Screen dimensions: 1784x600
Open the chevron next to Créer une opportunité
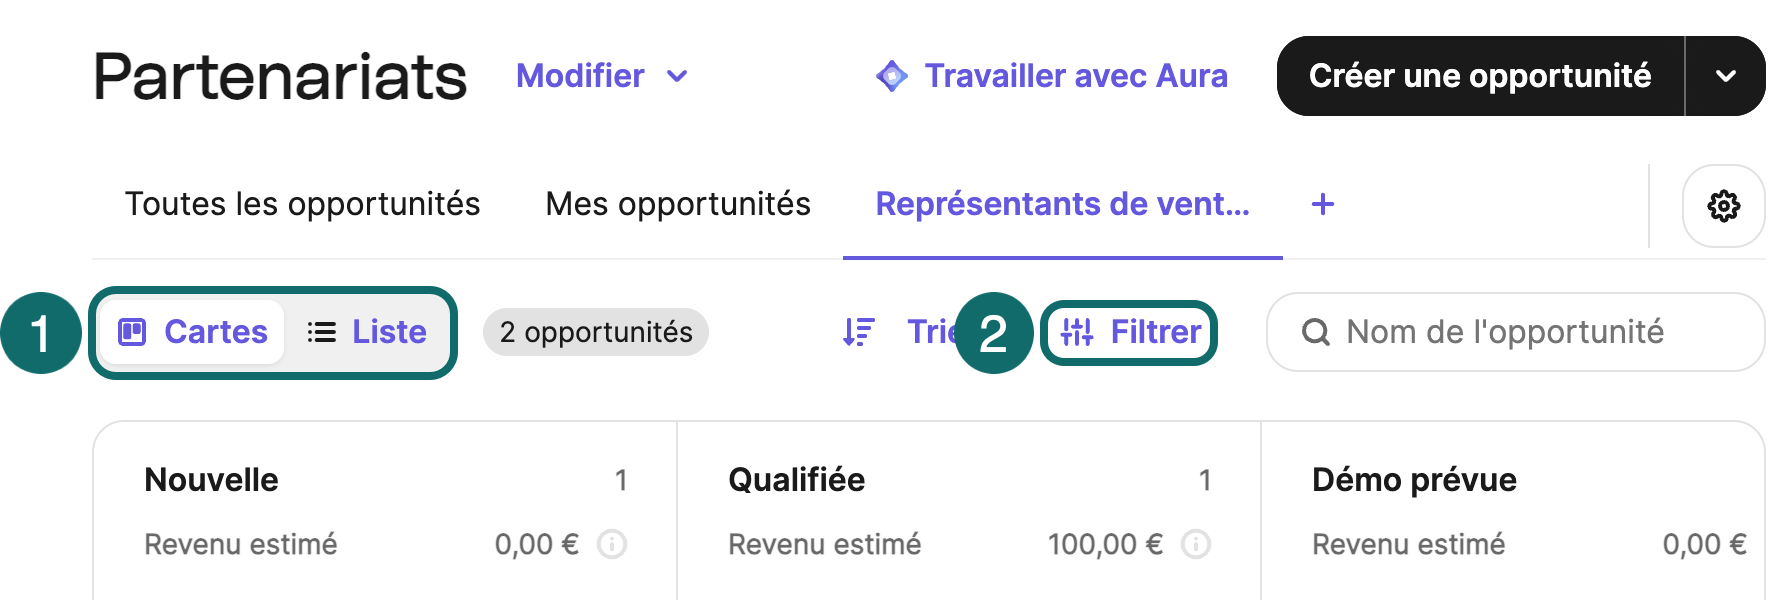tap(1725, 75)
